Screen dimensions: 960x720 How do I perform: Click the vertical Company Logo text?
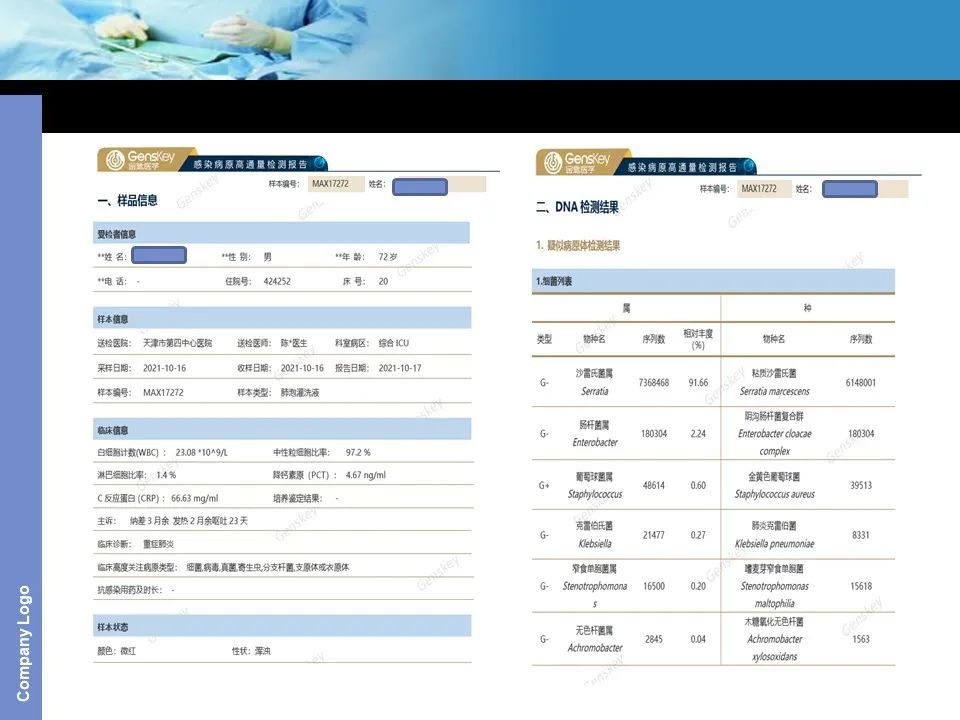click(x=23, y=643)
